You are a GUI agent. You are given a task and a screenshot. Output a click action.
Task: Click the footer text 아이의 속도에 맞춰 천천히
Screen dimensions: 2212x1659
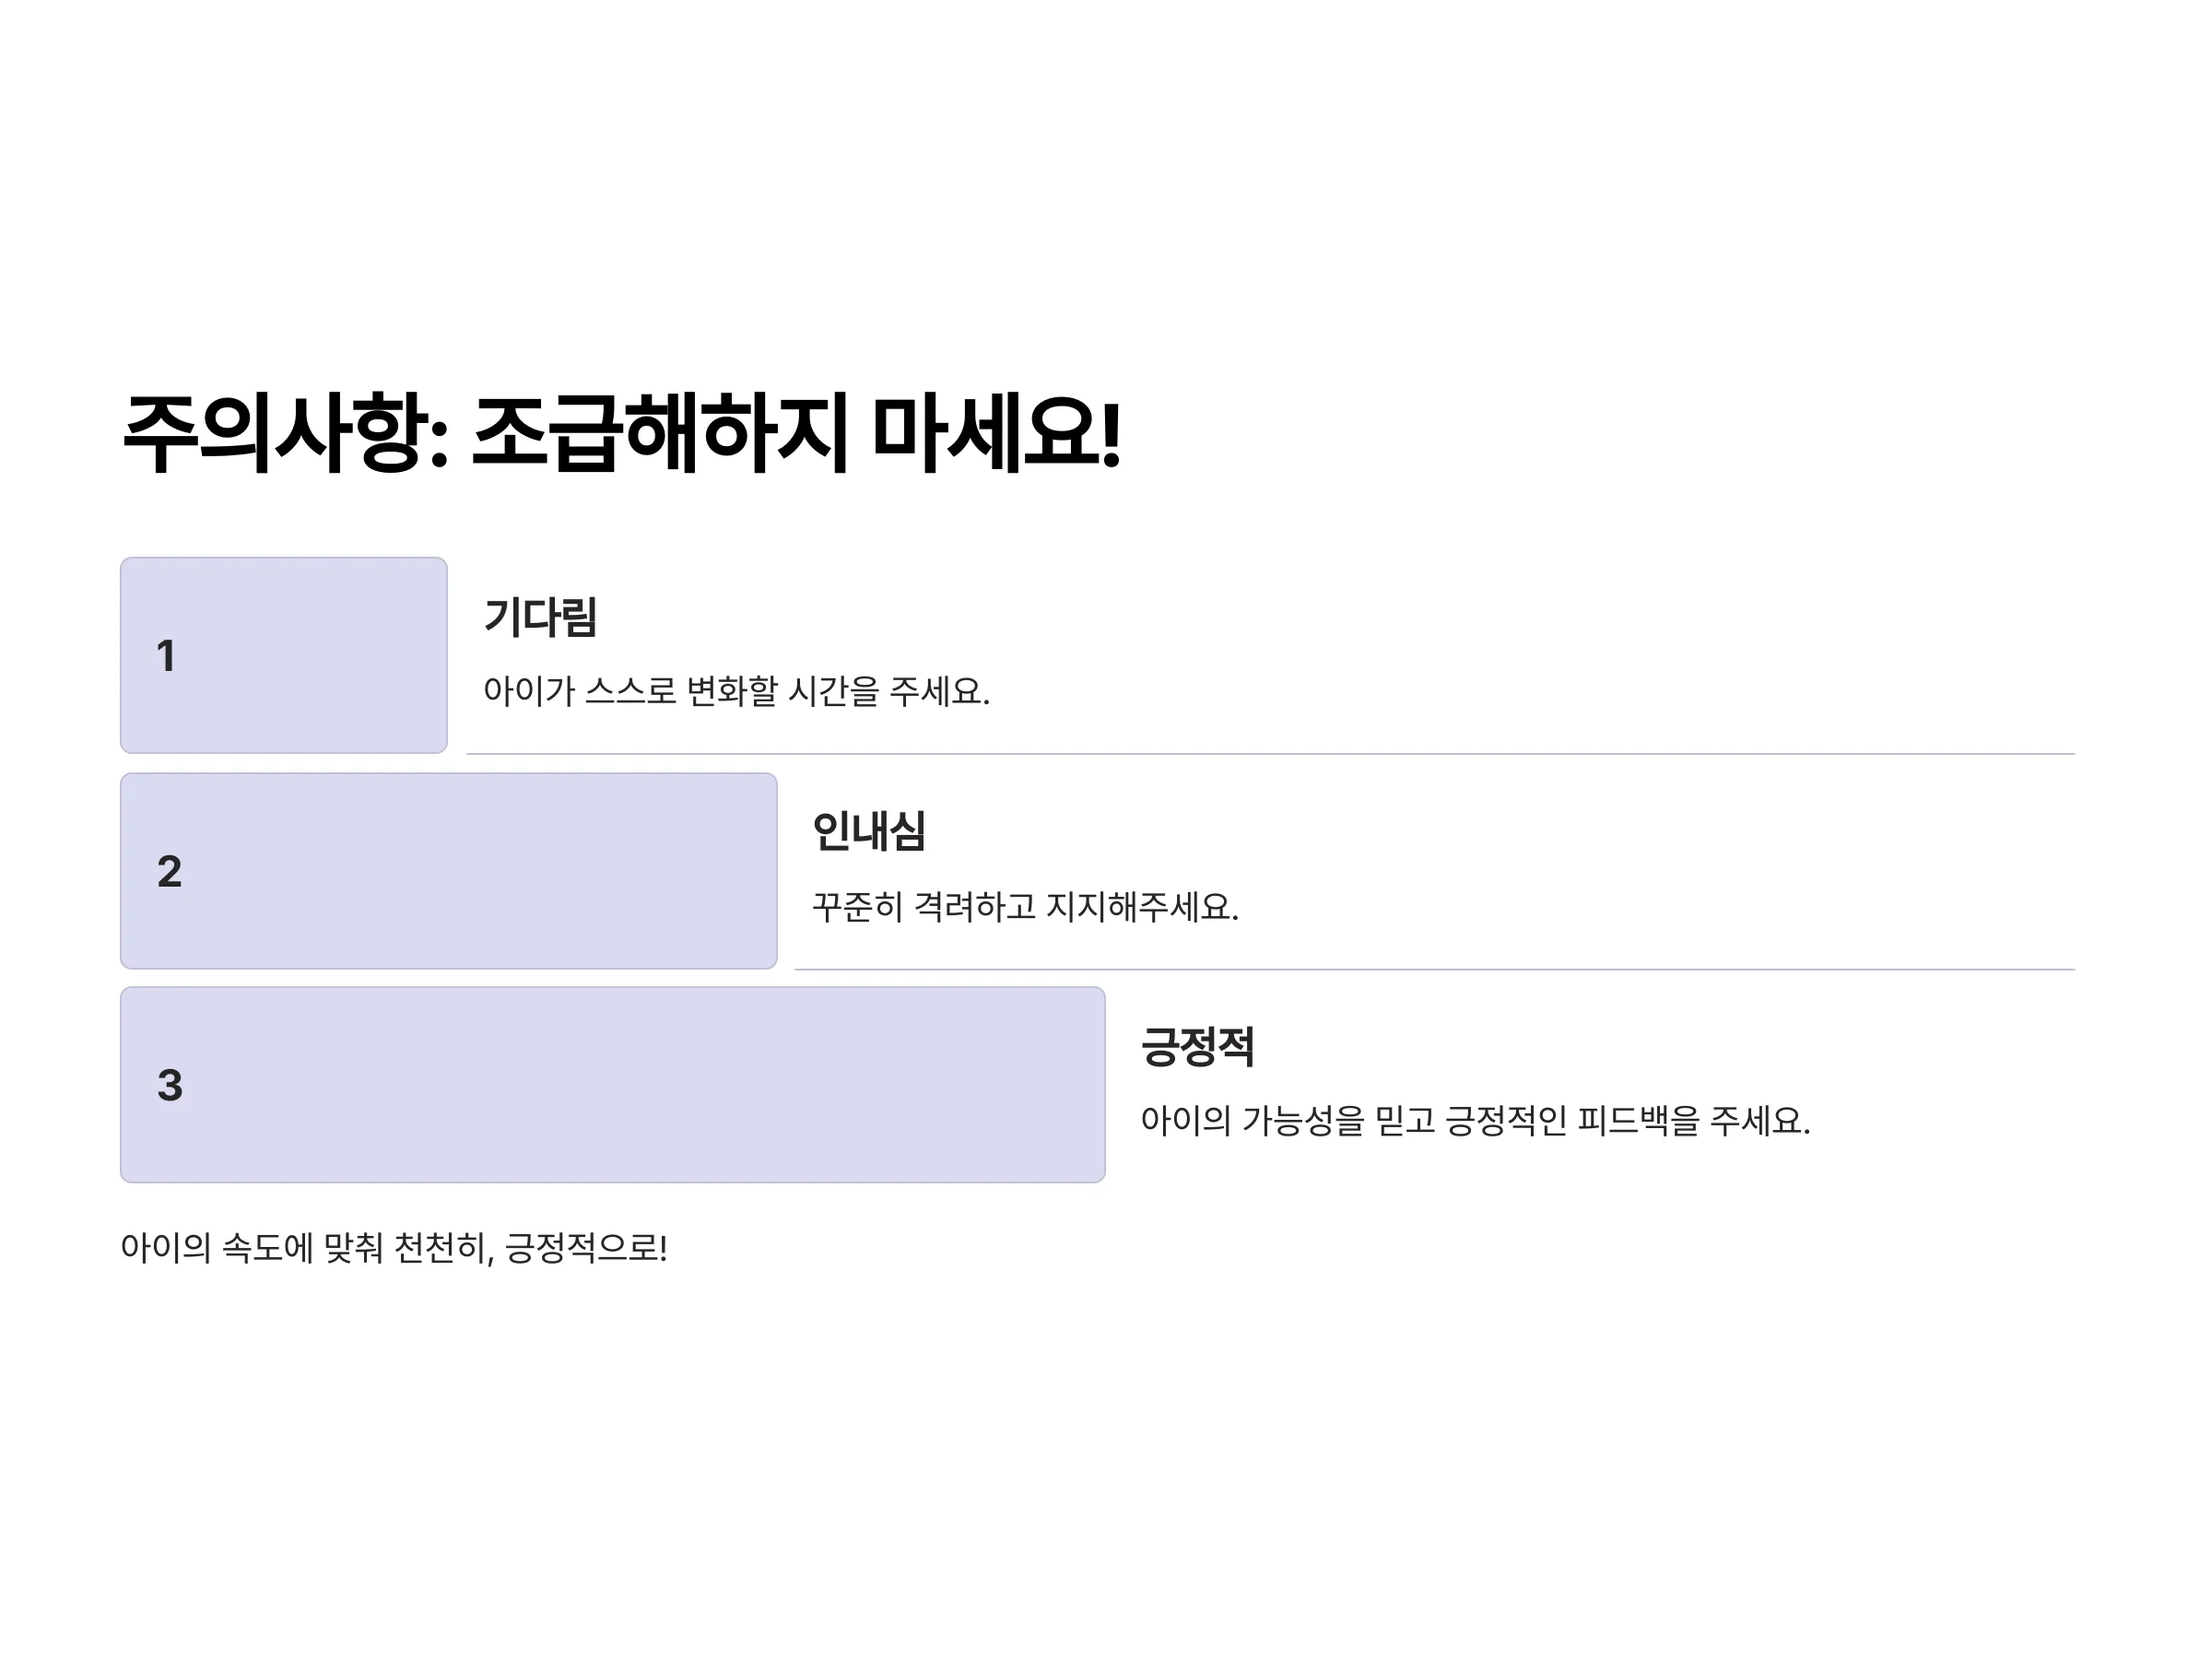[x=307, y=1248]
